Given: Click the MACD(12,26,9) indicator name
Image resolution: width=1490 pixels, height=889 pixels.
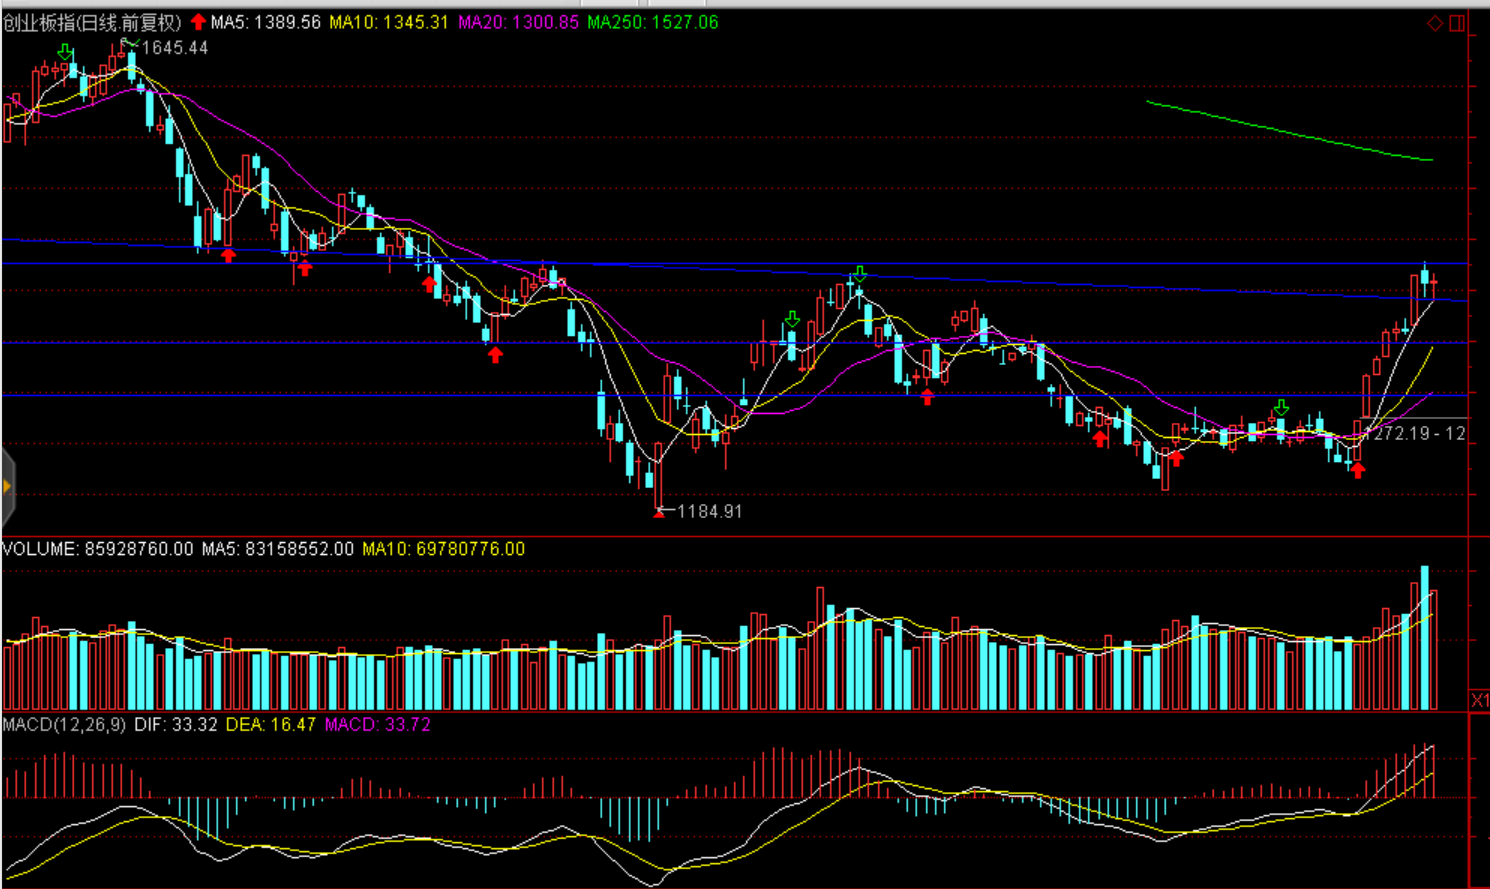Looking at the screenshot, I should click(x=64, y=724).
